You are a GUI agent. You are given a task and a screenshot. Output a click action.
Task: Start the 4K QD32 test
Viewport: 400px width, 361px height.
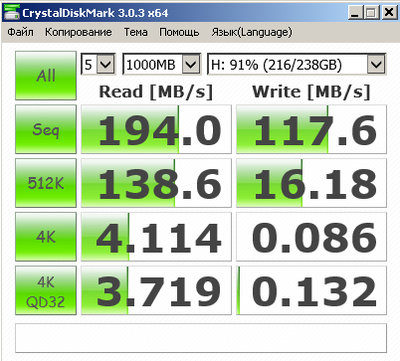(x=46, y=290)
